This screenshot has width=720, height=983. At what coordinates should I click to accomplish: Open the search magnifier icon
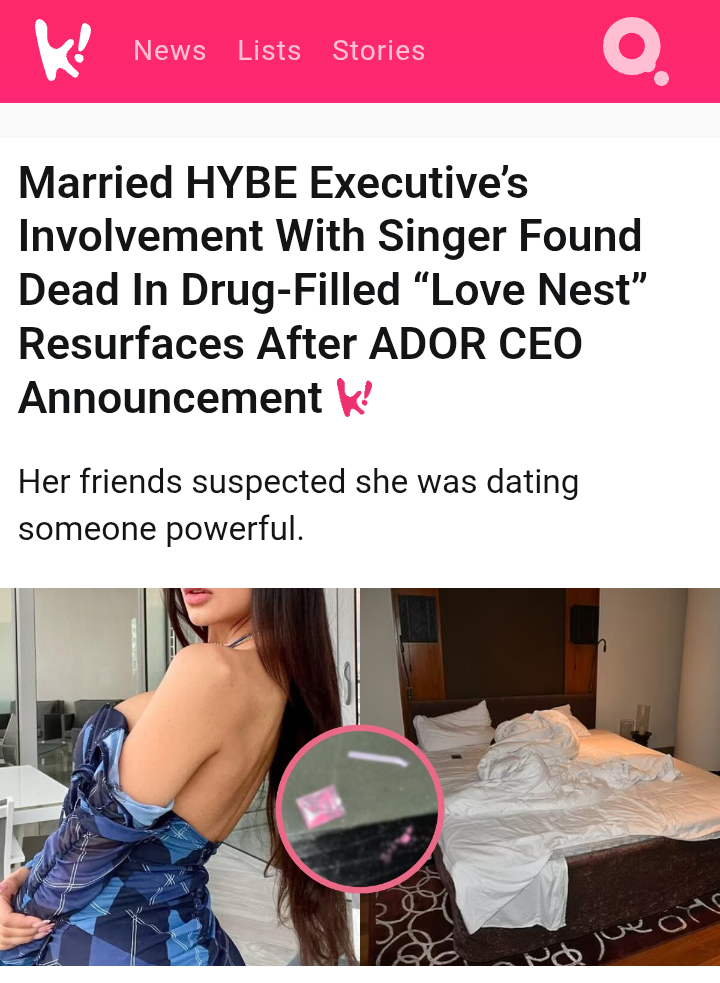(x=635, y=51)
